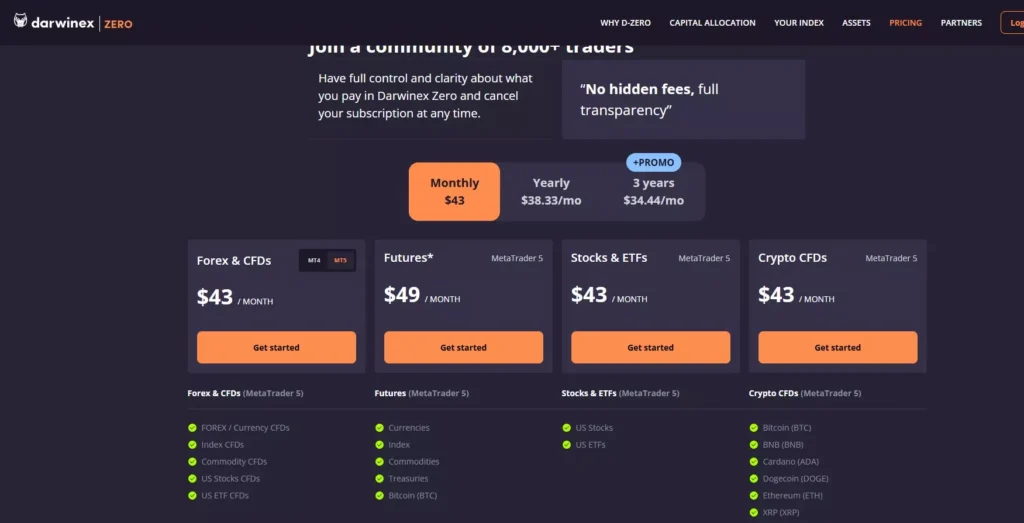Click the checkmark beside US ETF CFDs
This screenshot has width=1024, height=523.
(x=192, y=496)
